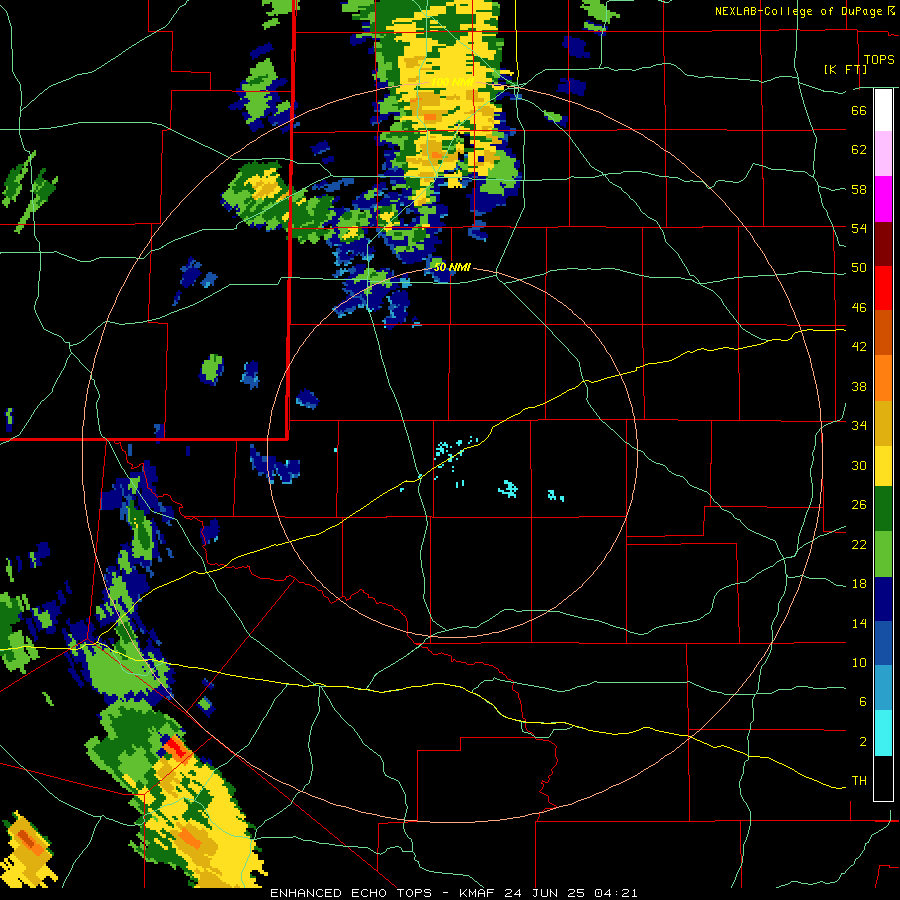Click the 'ENHANCED ECHO TOPS' caption text
Image resolution: width=900 pixels, height=900 pixels.
(351, 893)
